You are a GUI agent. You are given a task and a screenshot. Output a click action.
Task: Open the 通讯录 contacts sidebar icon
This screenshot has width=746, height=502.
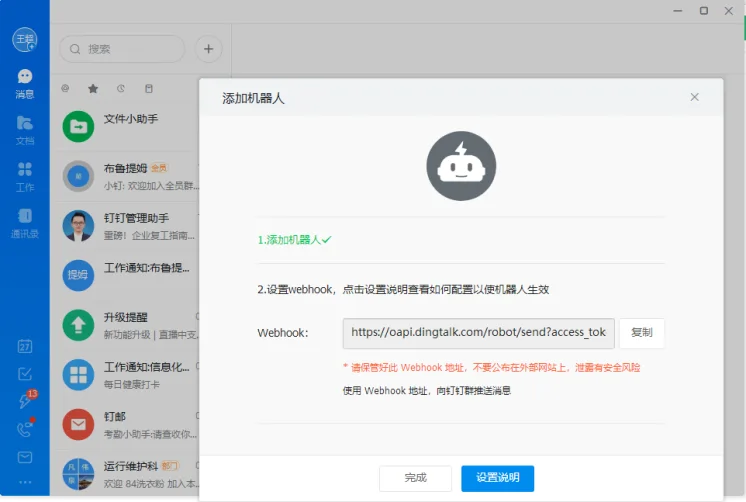click(x=25, y=223)
